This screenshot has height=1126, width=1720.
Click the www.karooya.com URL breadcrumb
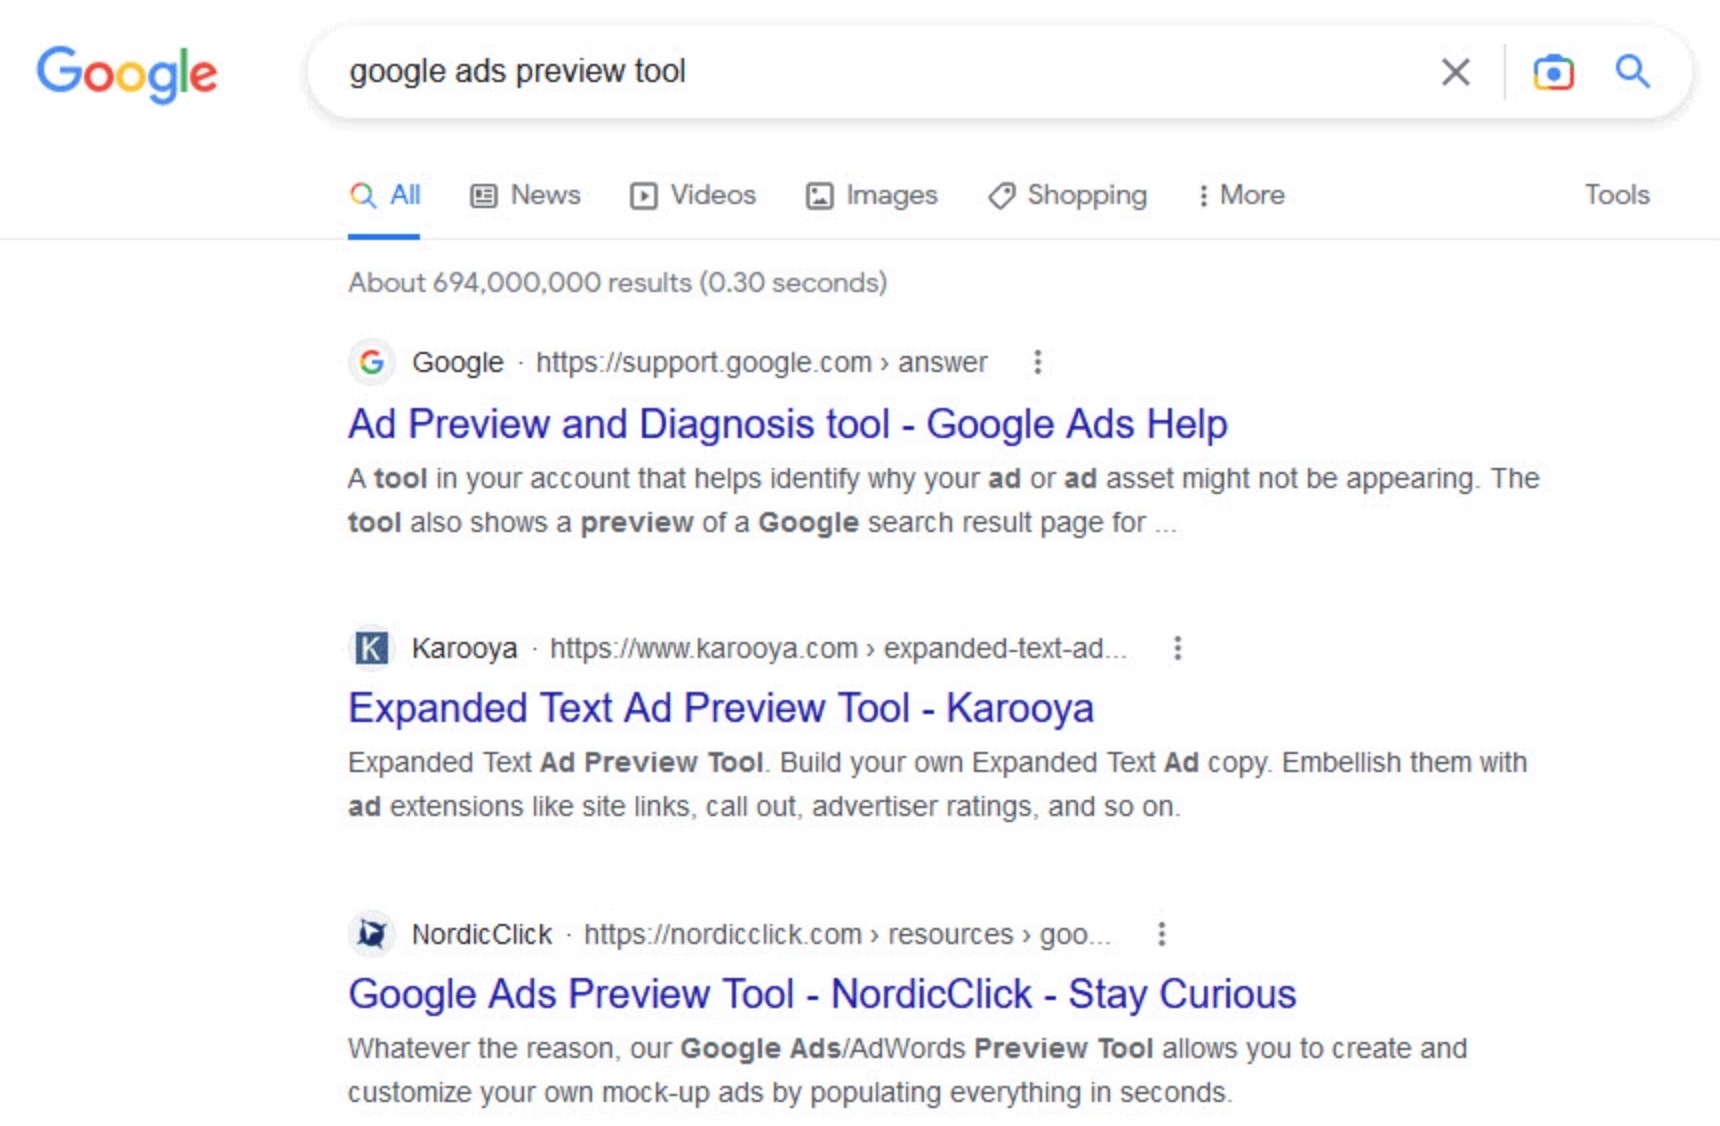838,648
